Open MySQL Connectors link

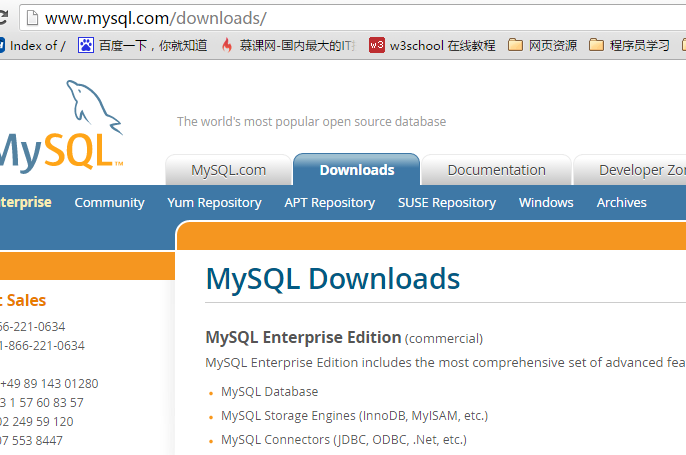[344, 440]
